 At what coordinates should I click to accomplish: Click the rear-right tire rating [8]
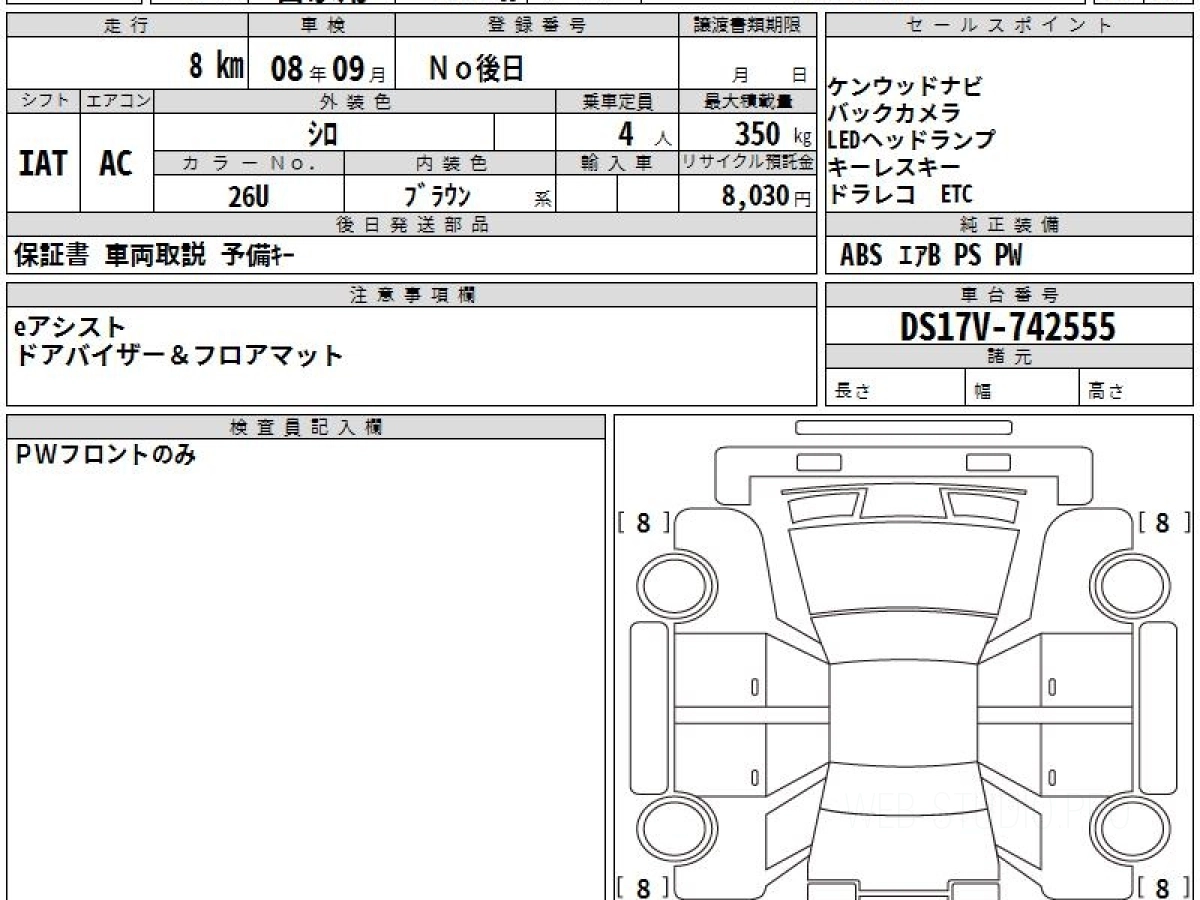tap(1165, 886)
